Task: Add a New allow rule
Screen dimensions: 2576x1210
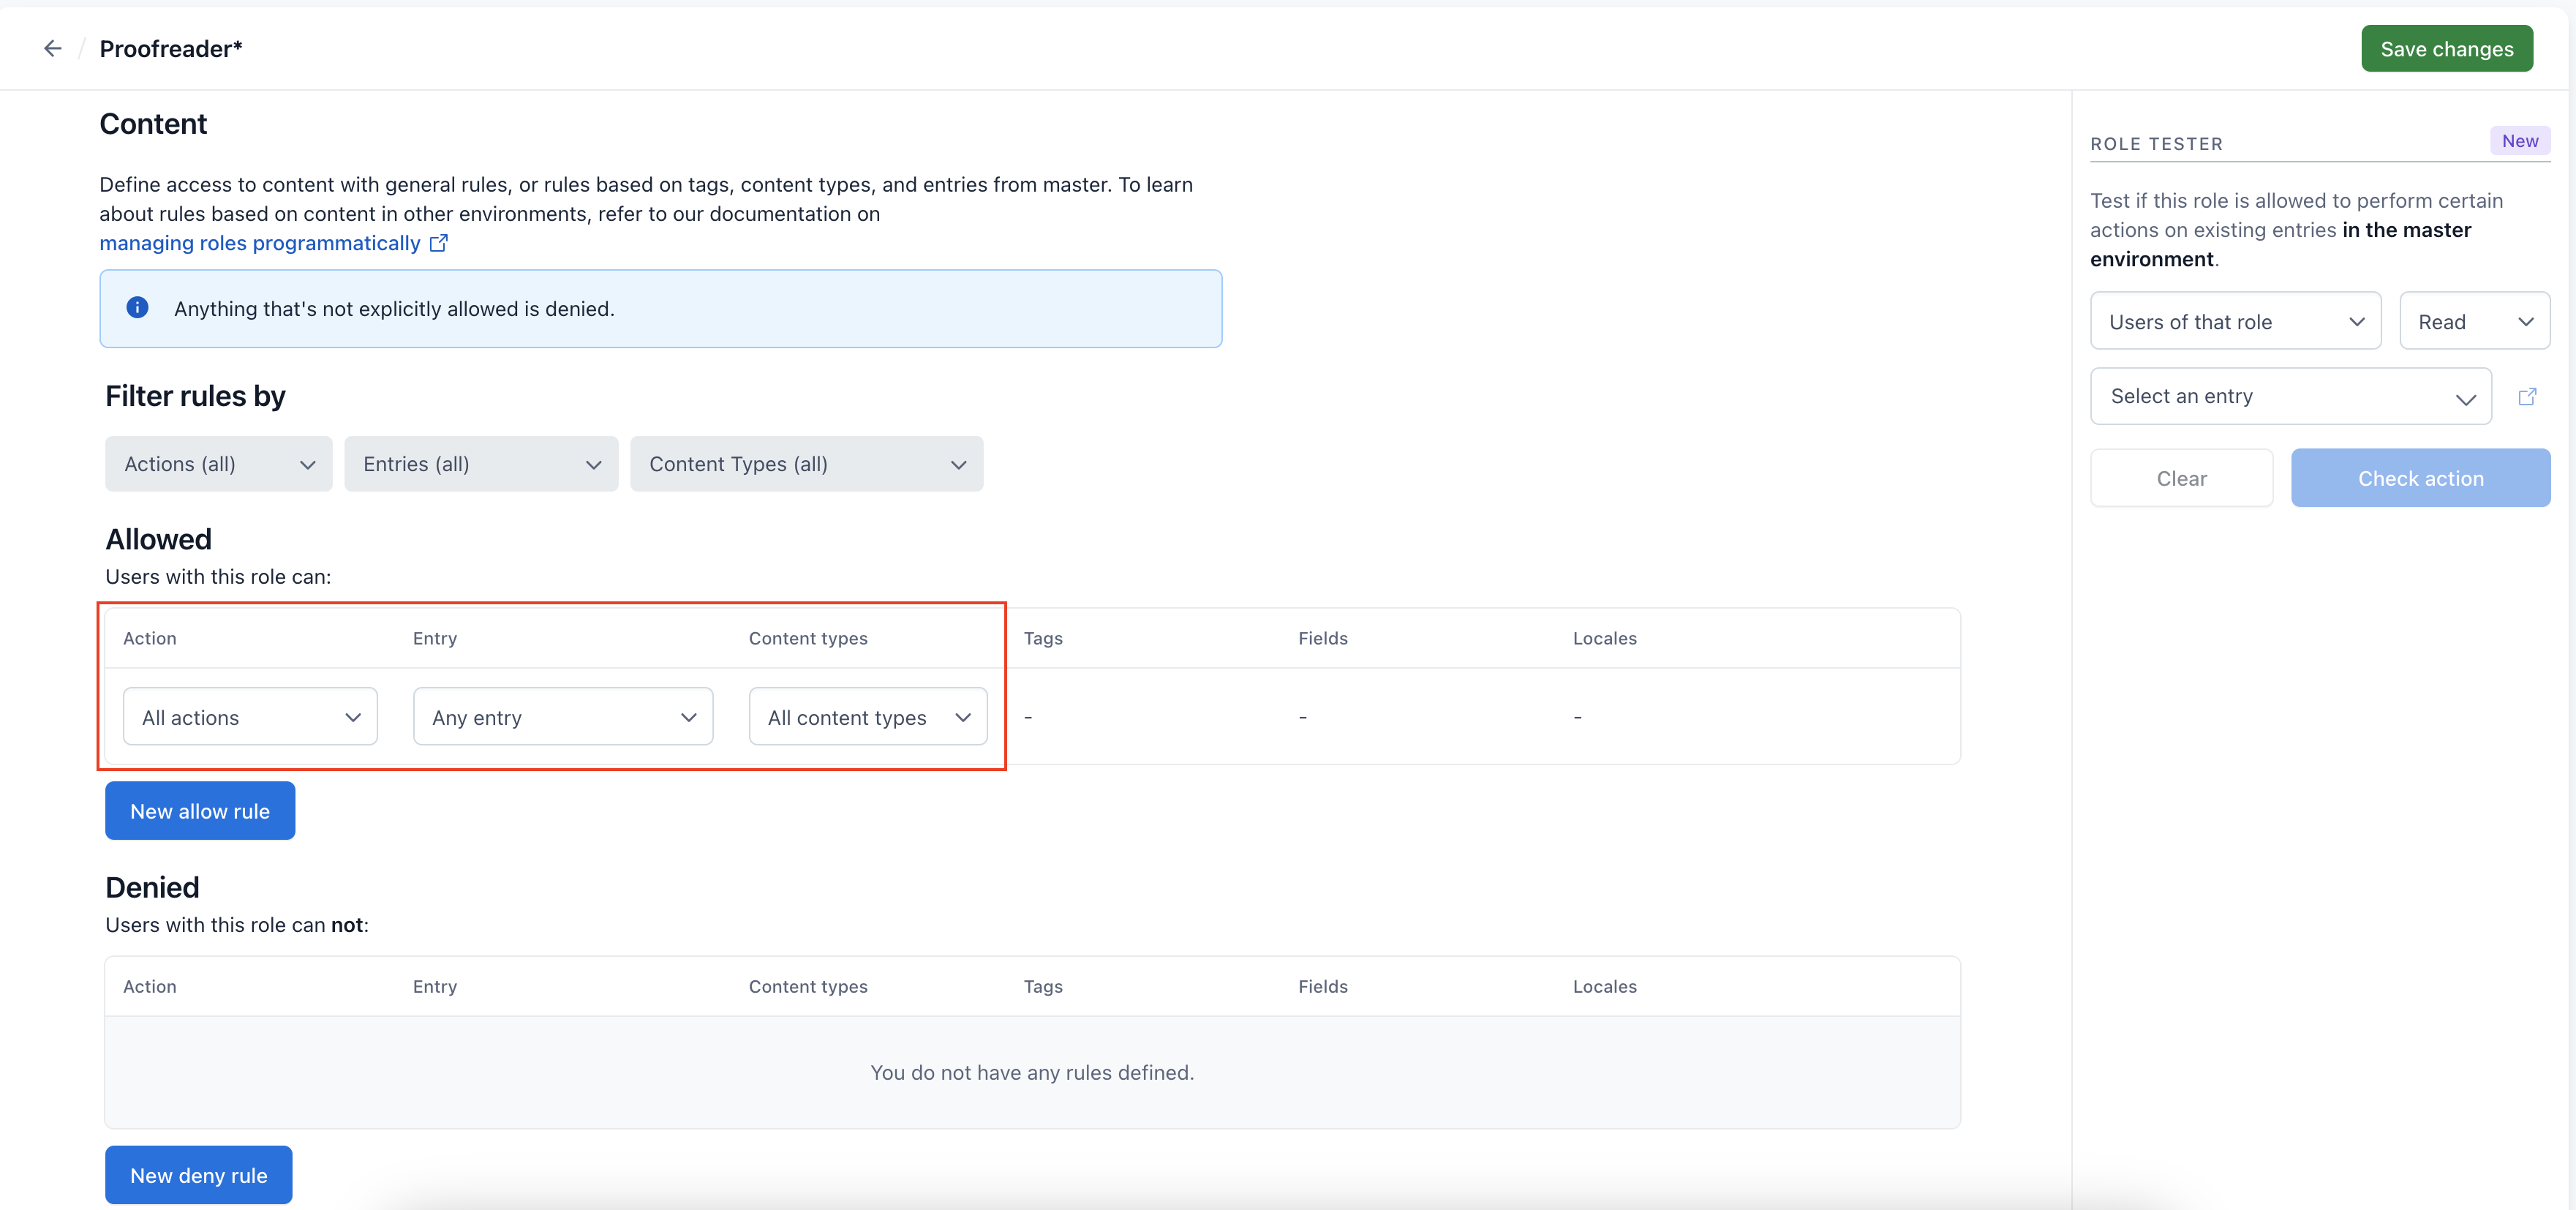Action: (200, 811)
